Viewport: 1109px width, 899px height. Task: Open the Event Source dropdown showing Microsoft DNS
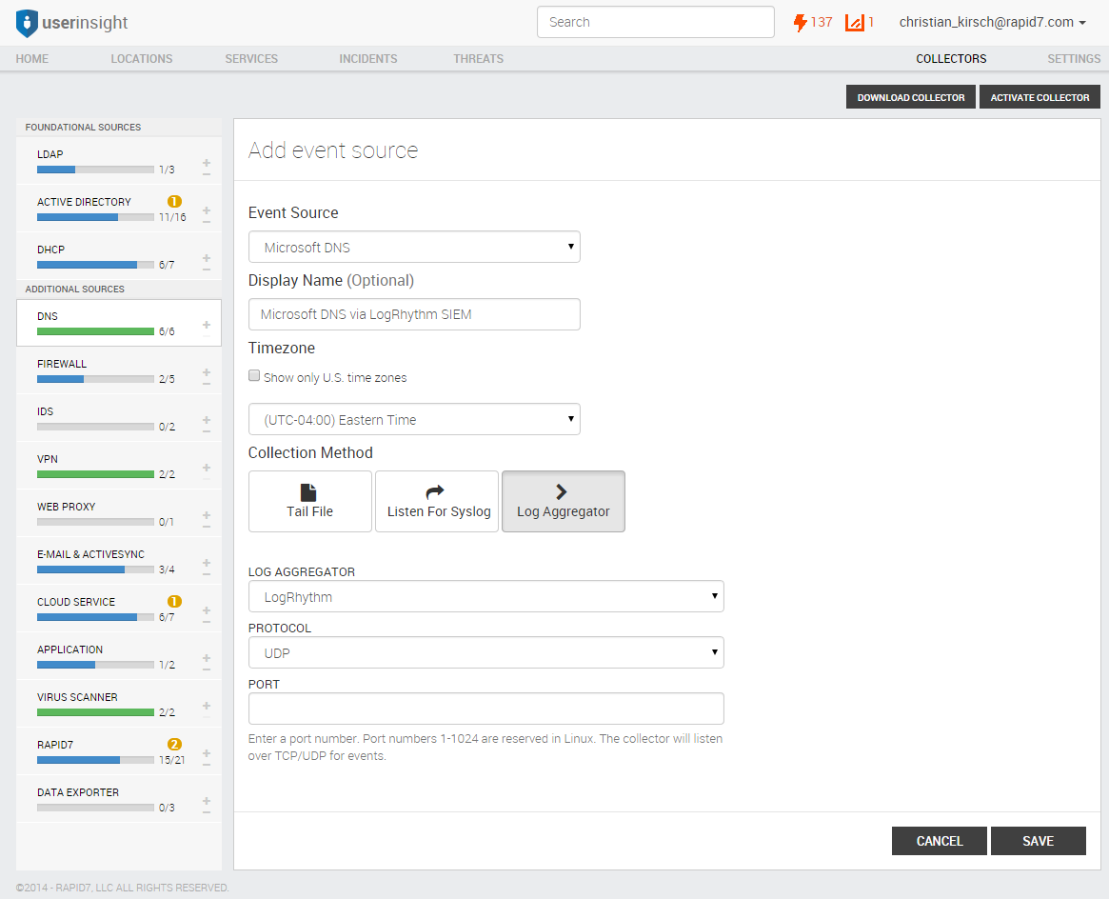[x=414, y=246]
